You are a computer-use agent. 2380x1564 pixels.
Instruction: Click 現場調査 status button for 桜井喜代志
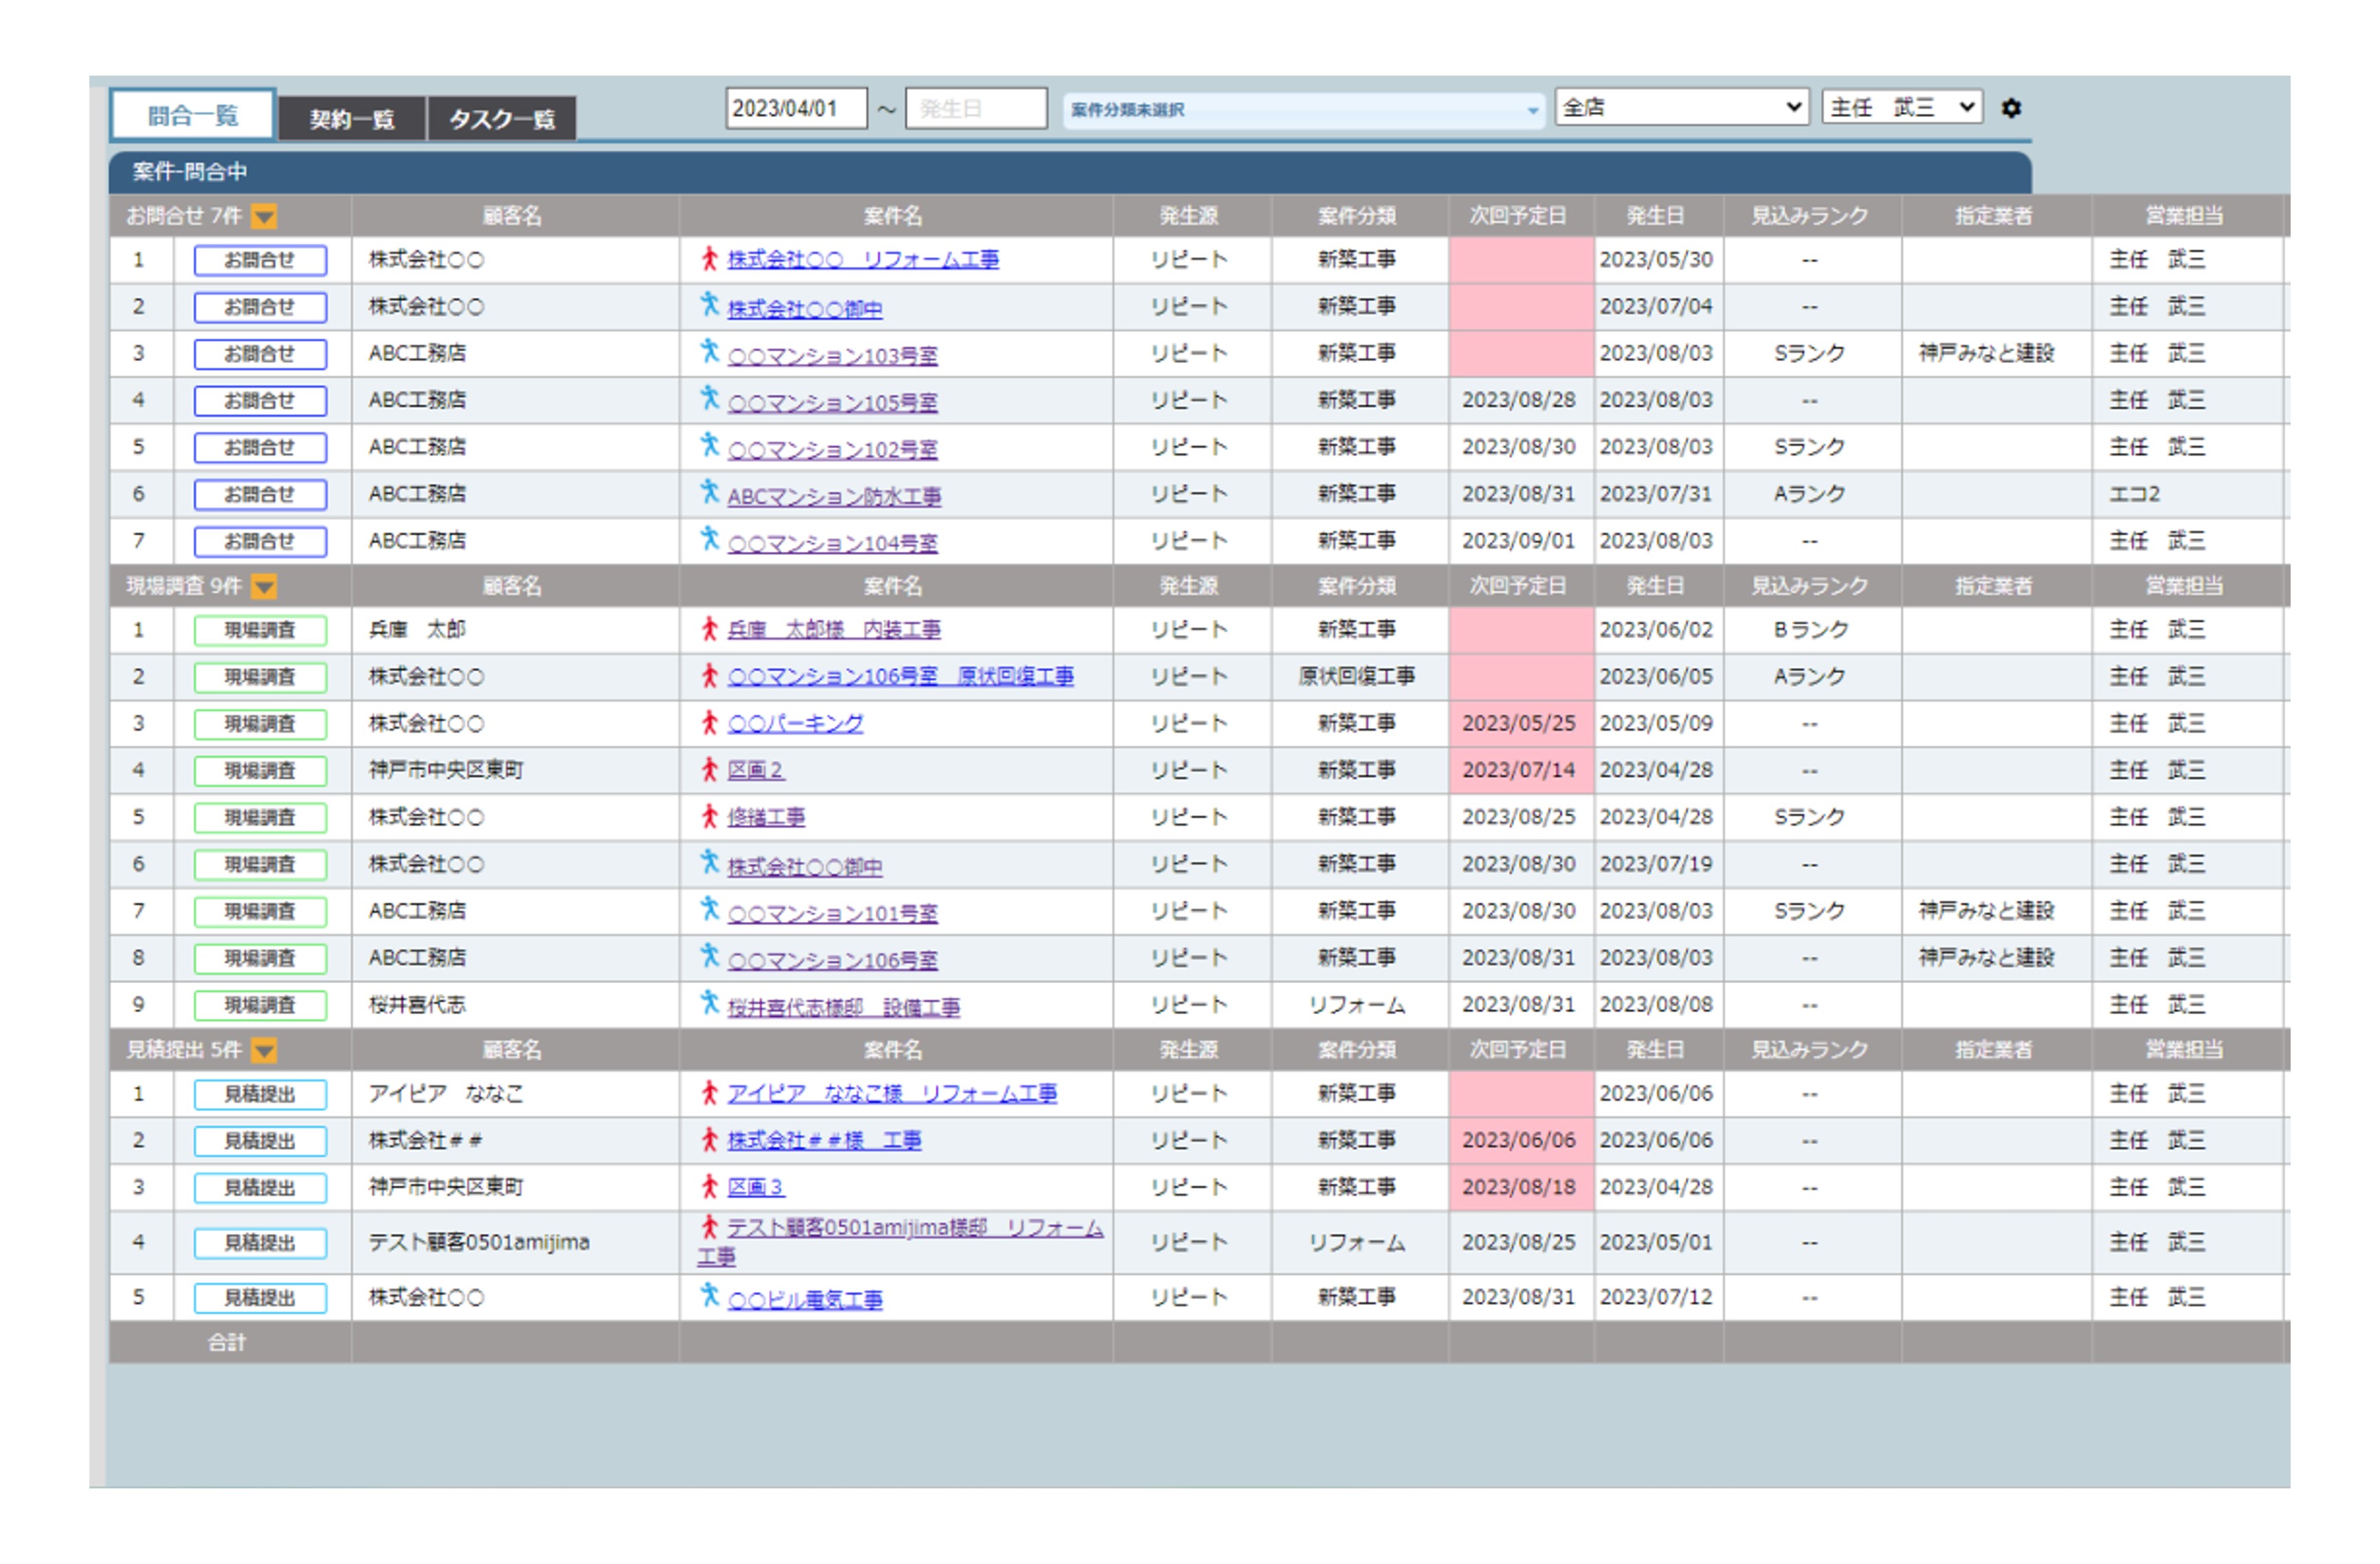[260, 1005]
